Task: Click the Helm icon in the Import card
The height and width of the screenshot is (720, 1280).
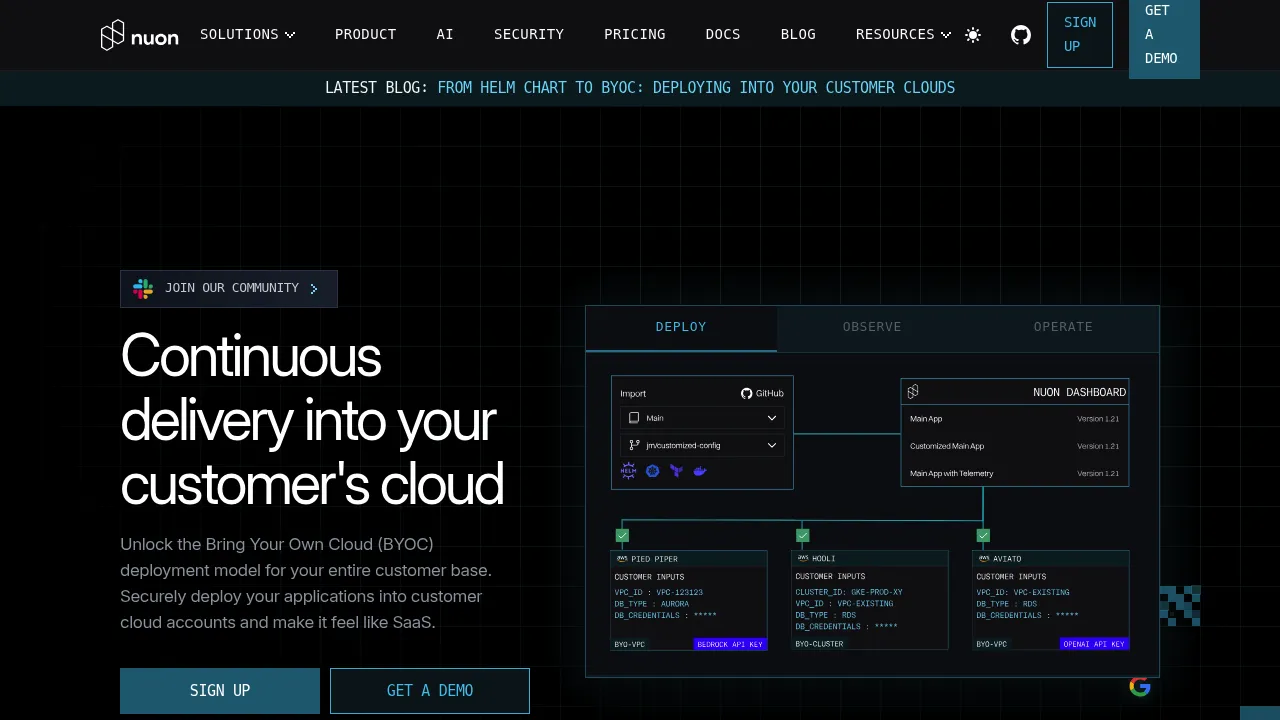Action: click(628, 471)
